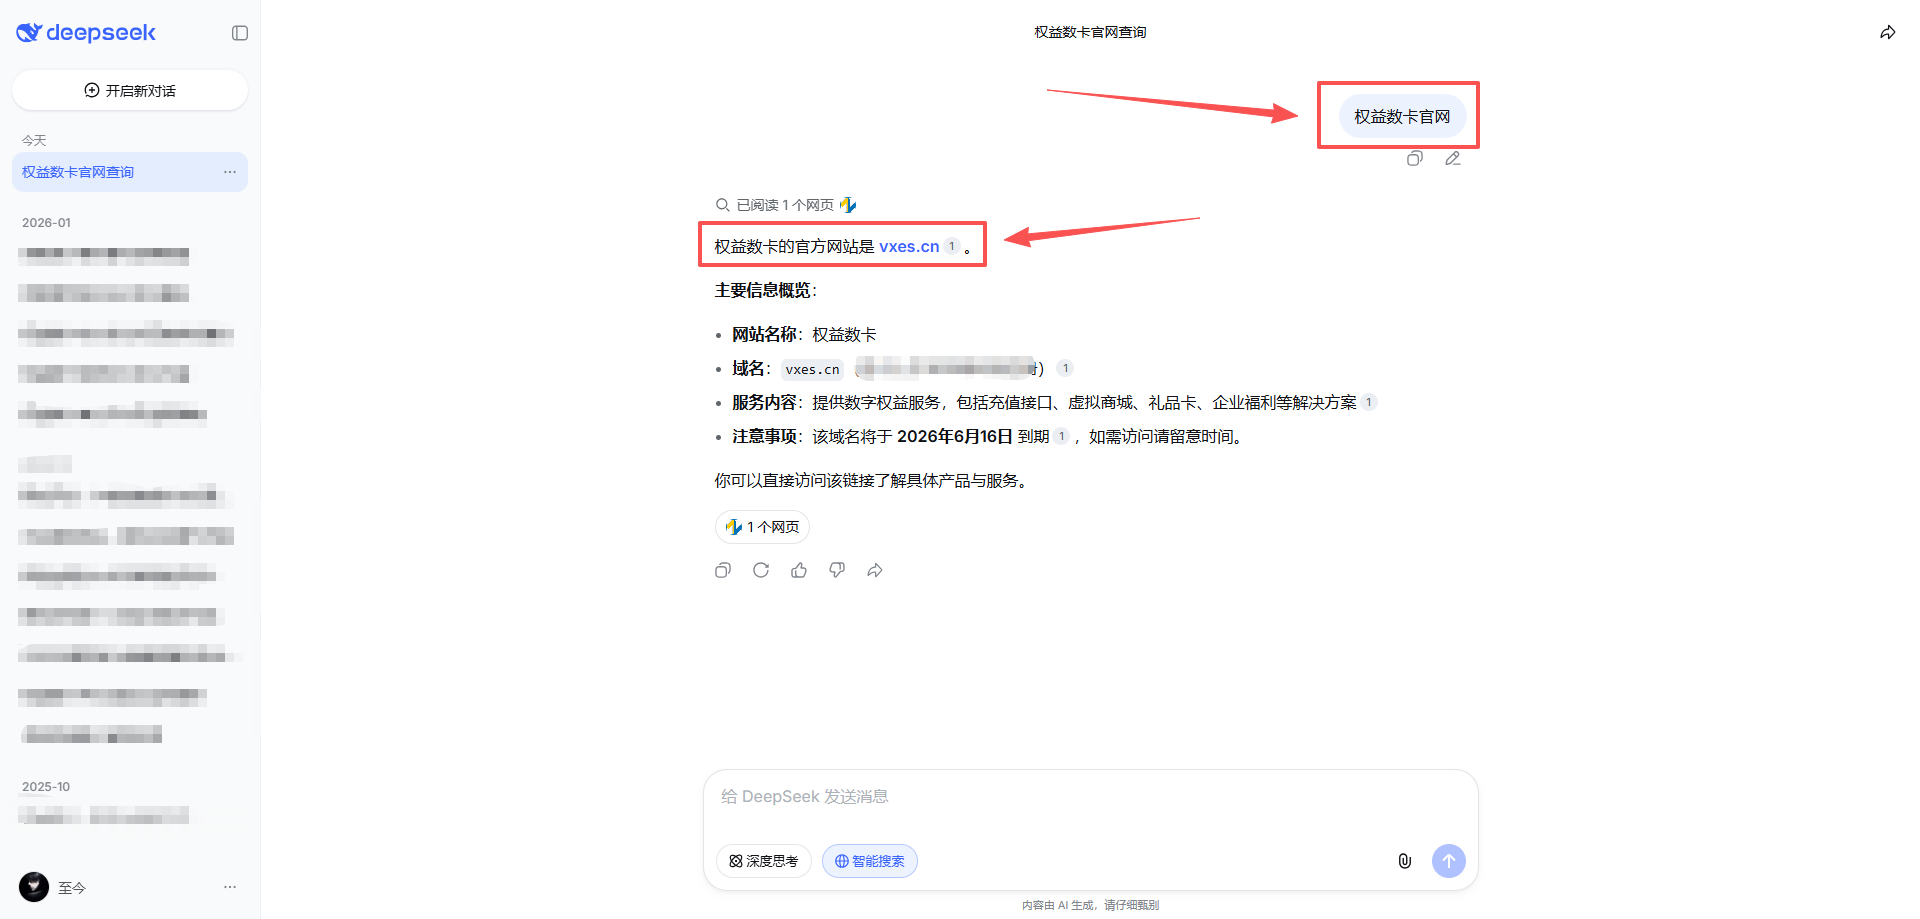Screen dimensions: 1920x919
Task: Visit the vxes.cn link
Action: [910, 245]
